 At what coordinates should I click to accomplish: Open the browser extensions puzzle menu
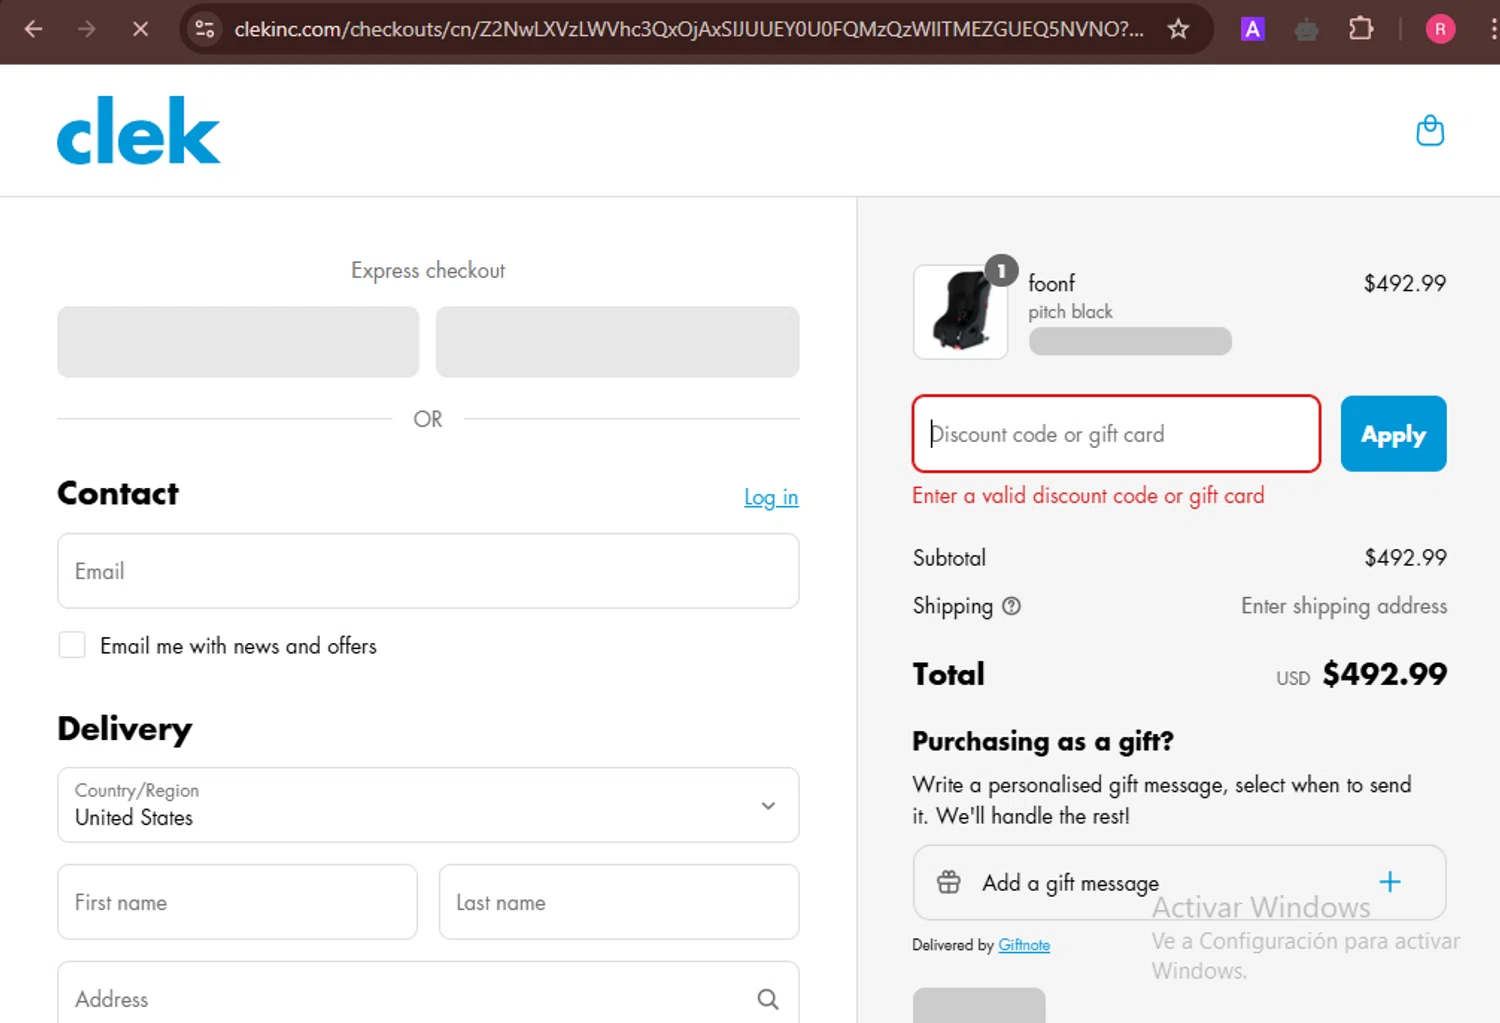click(x=1361, y=29)
